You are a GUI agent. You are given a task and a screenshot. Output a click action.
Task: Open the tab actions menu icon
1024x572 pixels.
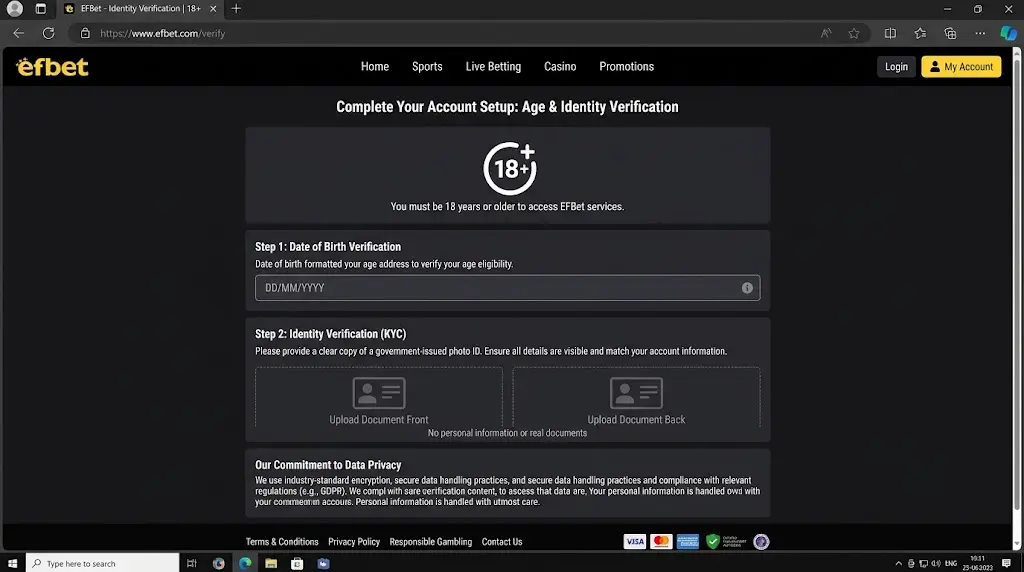(x=40, y=8)
